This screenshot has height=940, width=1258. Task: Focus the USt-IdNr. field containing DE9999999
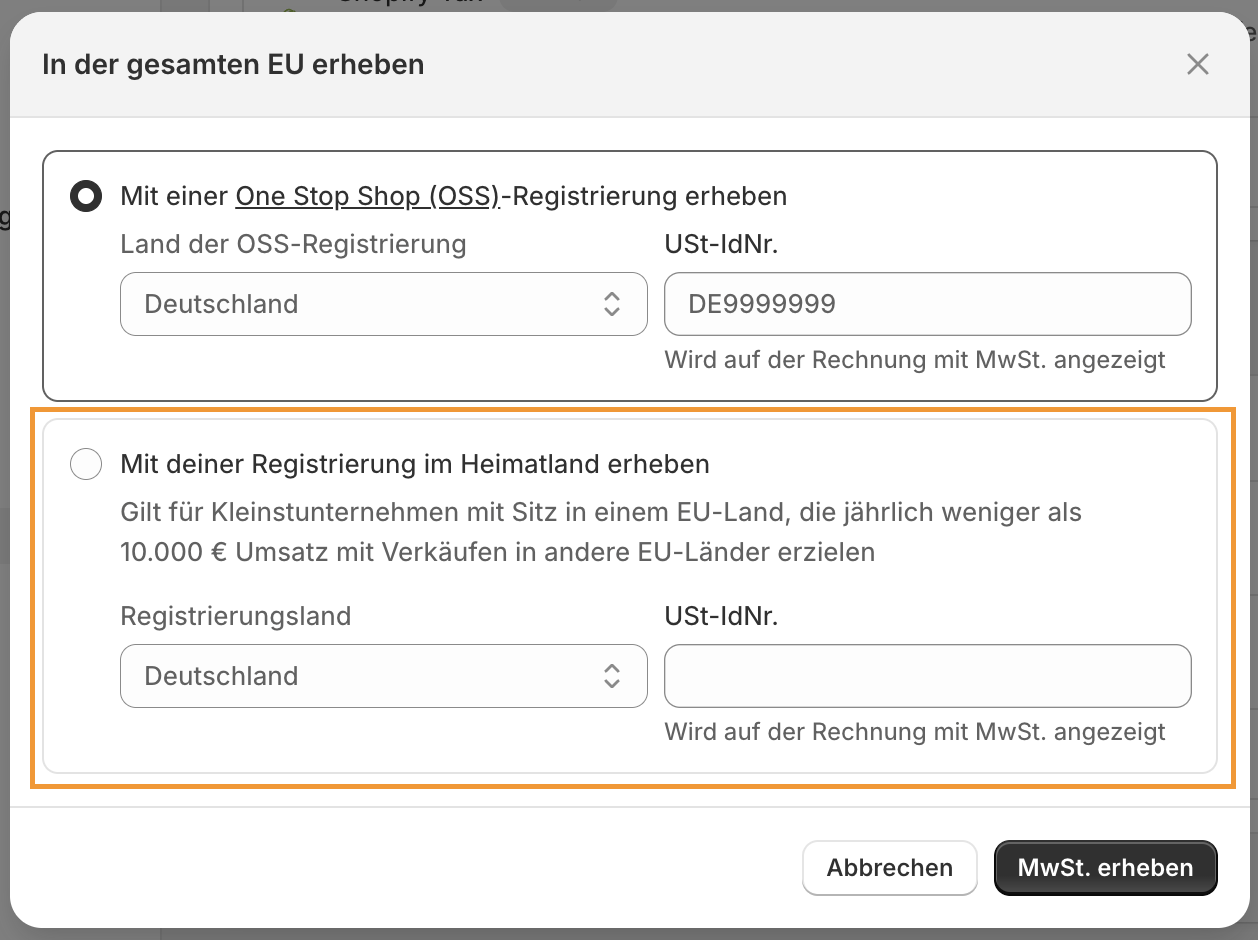(x=927, y=304)
